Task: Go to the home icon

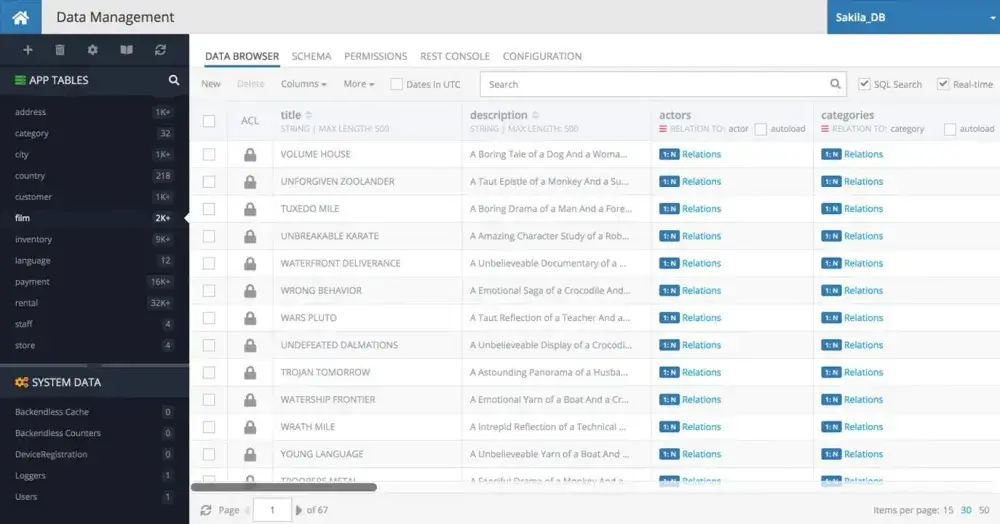Action: point(20,17)
